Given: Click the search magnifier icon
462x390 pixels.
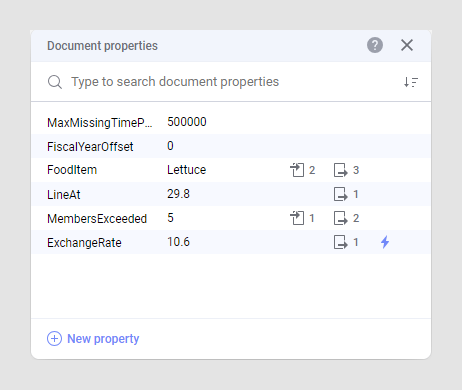Looking at the screenshot, I should [x=55, y=82].
